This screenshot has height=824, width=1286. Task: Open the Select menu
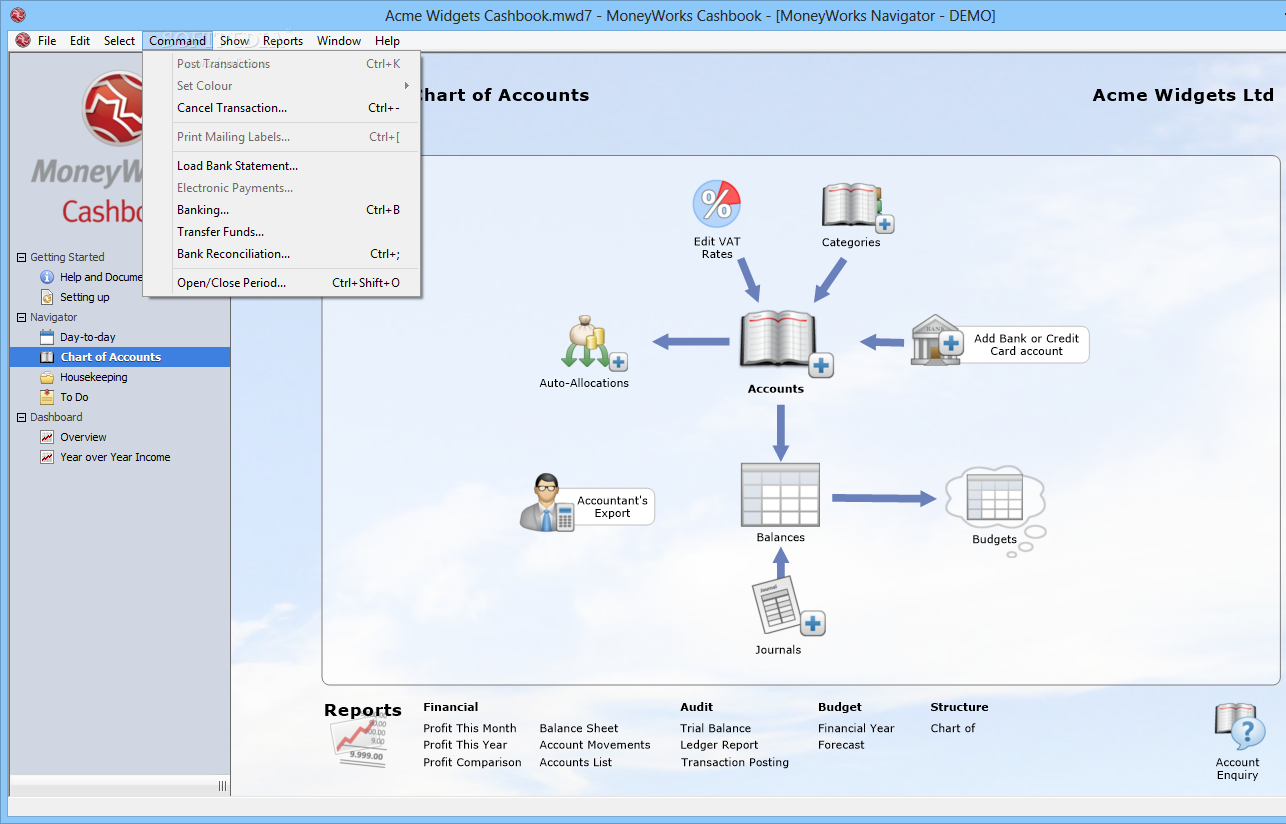click(x=119, y=41)
